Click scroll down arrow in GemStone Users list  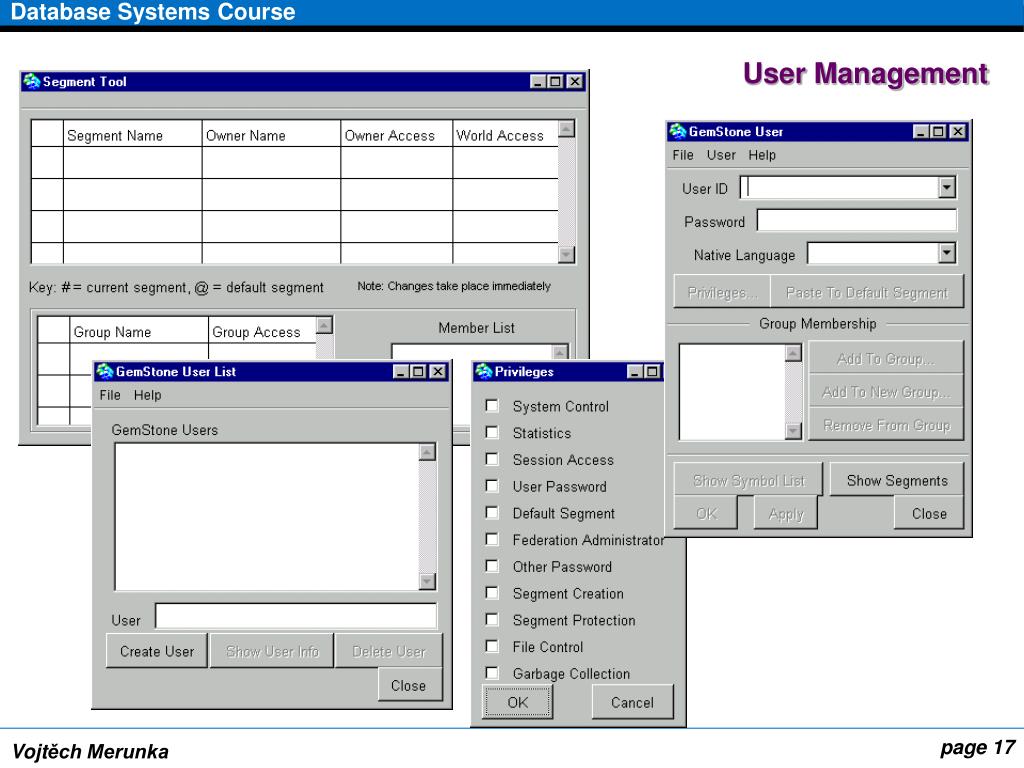427,581
